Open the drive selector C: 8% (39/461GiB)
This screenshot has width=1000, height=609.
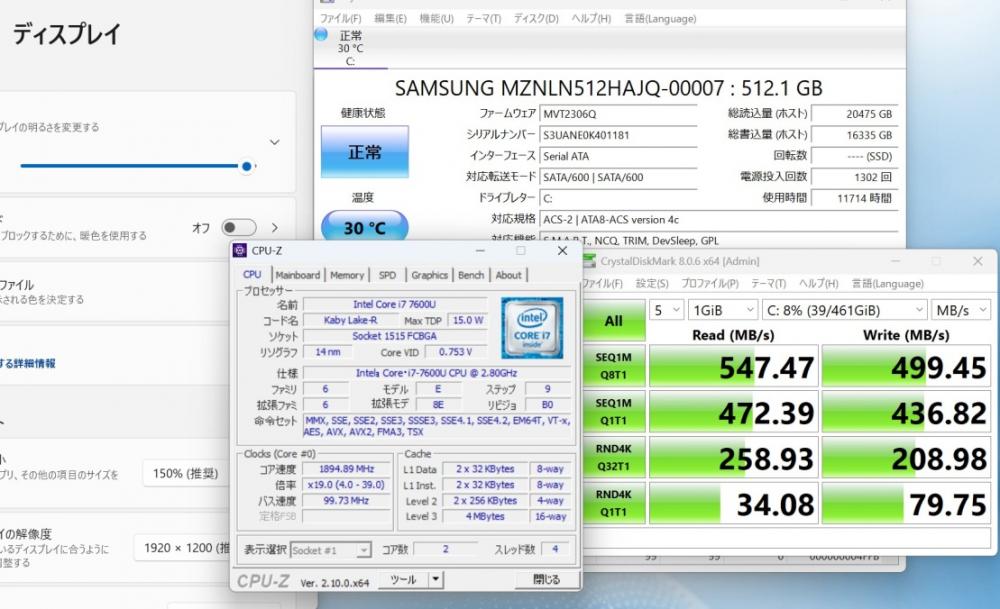pyautogui.click(x=844, y=311)
